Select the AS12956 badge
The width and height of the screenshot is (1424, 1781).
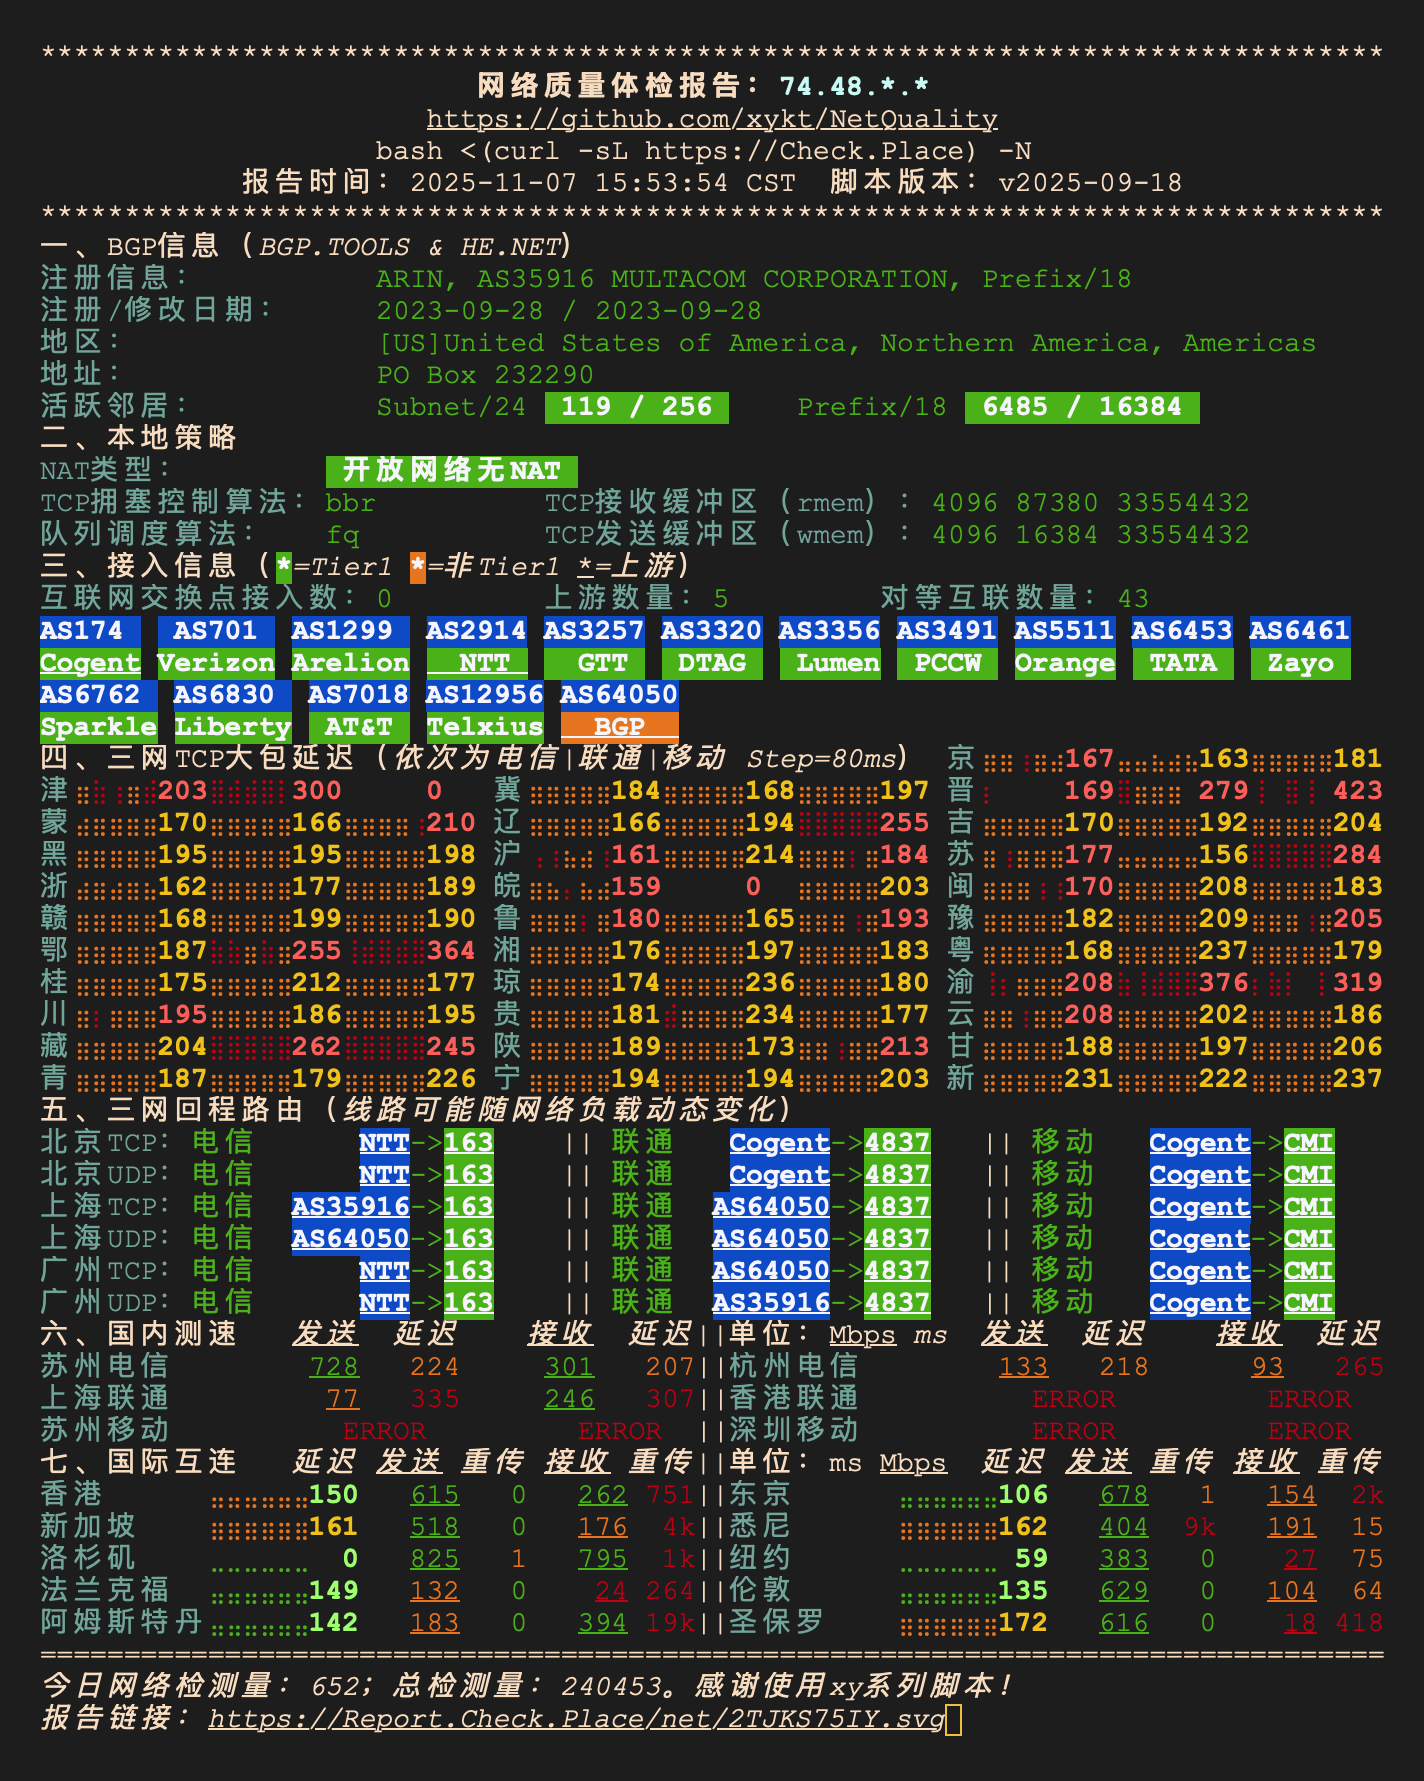coord(485,695)
